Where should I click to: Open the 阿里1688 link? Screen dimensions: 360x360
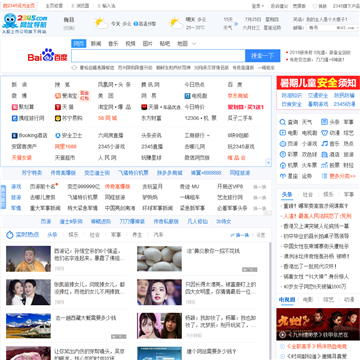click(x=66, y=147)
